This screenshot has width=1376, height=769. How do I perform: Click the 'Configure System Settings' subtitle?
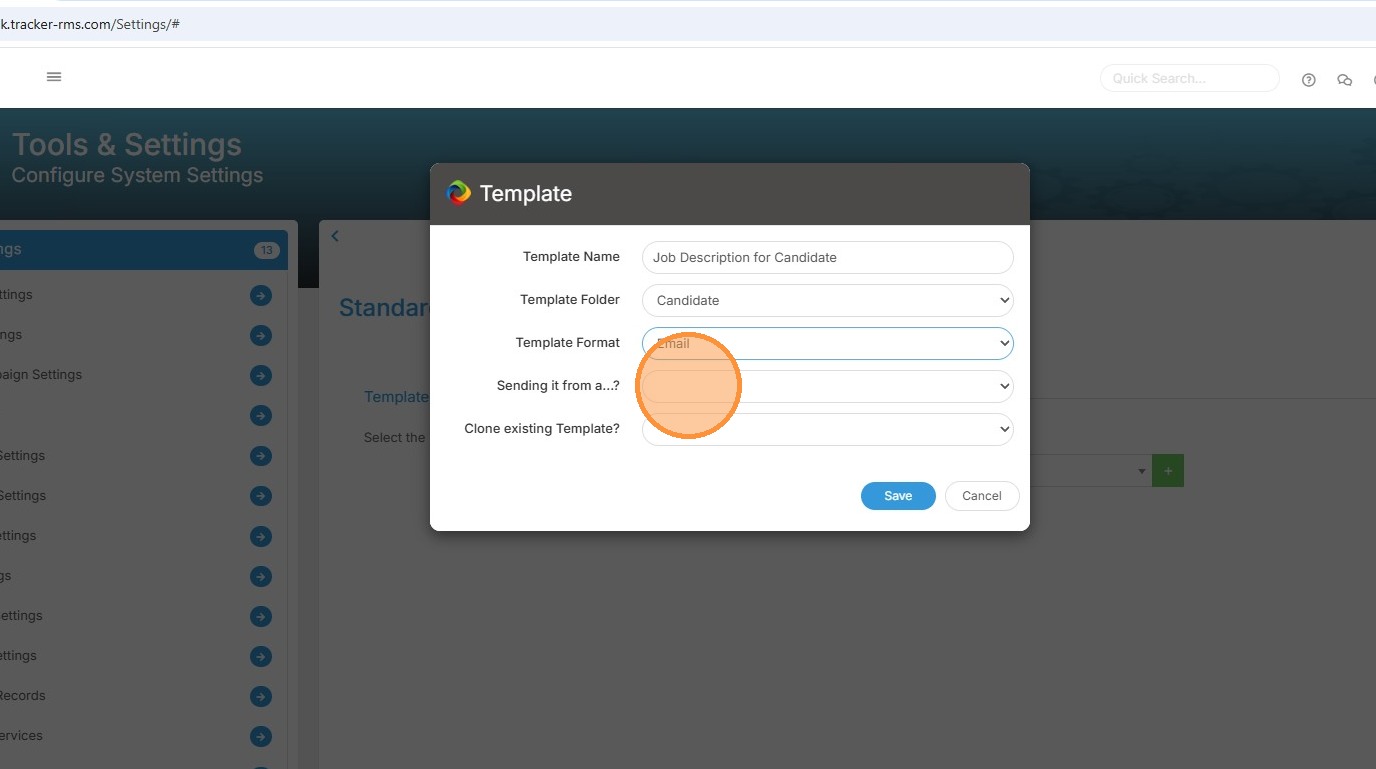(138, 176)
